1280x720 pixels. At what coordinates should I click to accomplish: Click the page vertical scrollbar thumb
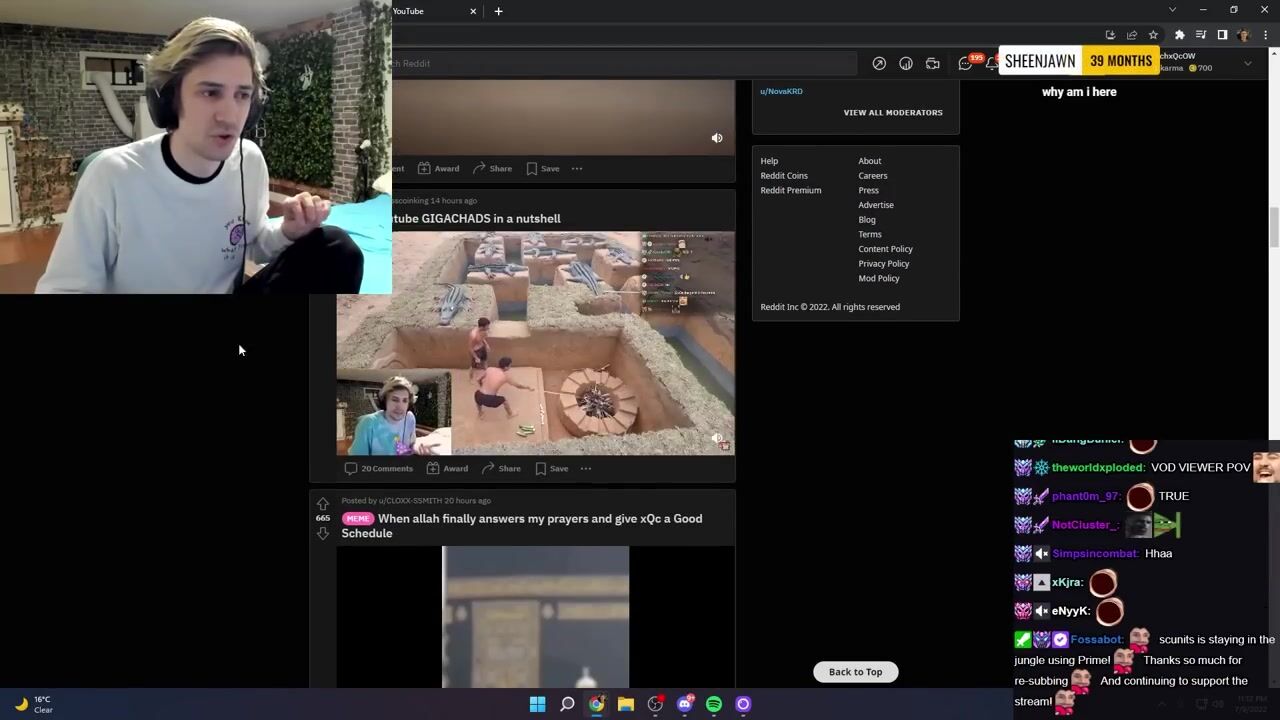pos(1274,227)
